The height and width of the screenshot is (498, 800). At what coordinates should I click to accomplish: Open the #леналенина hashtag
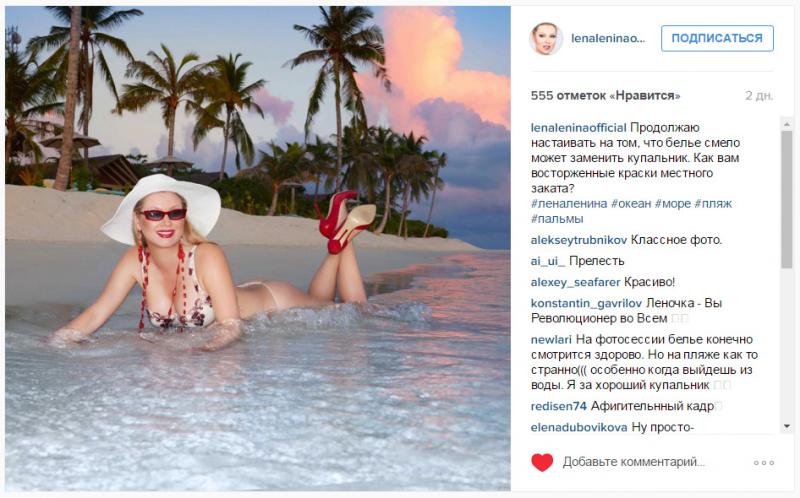pos(569,204)
